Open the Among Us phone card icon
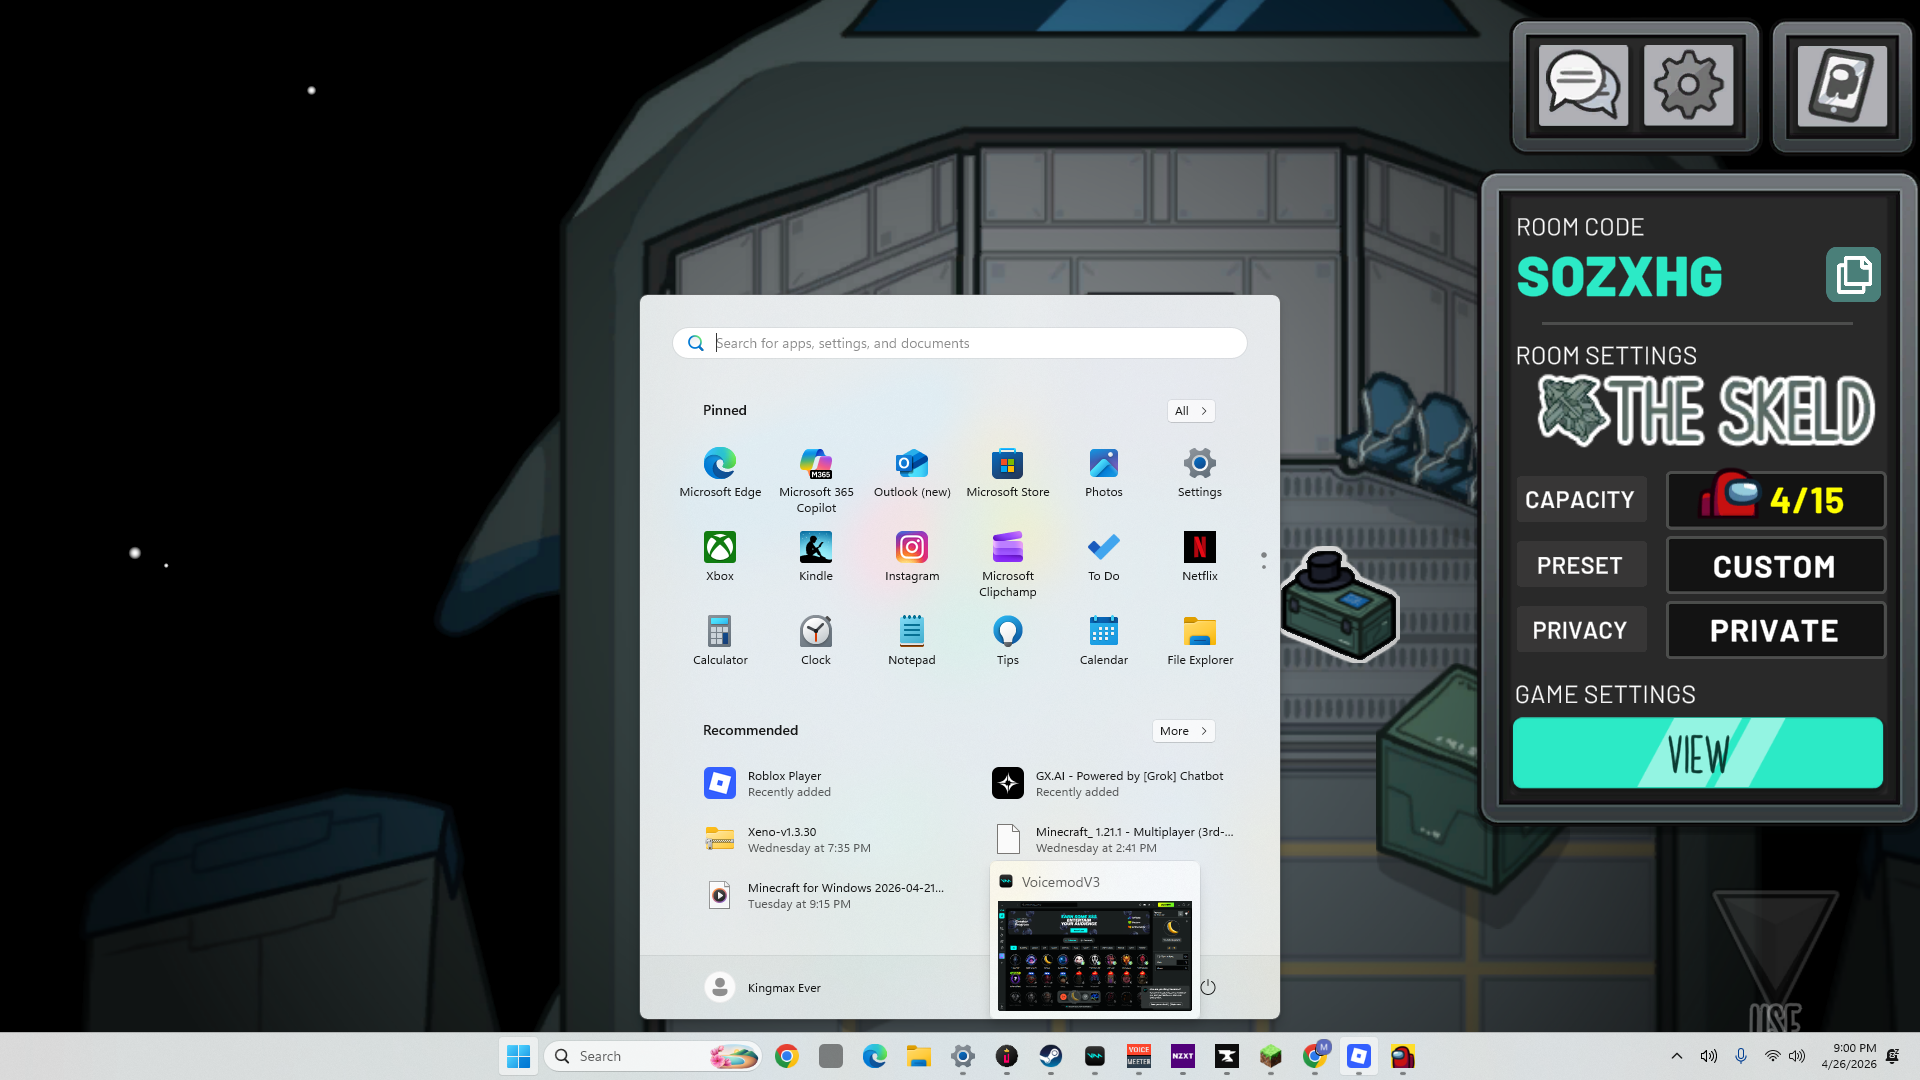Viewport: 1920px width, 1080px height. pos(1842,85)
